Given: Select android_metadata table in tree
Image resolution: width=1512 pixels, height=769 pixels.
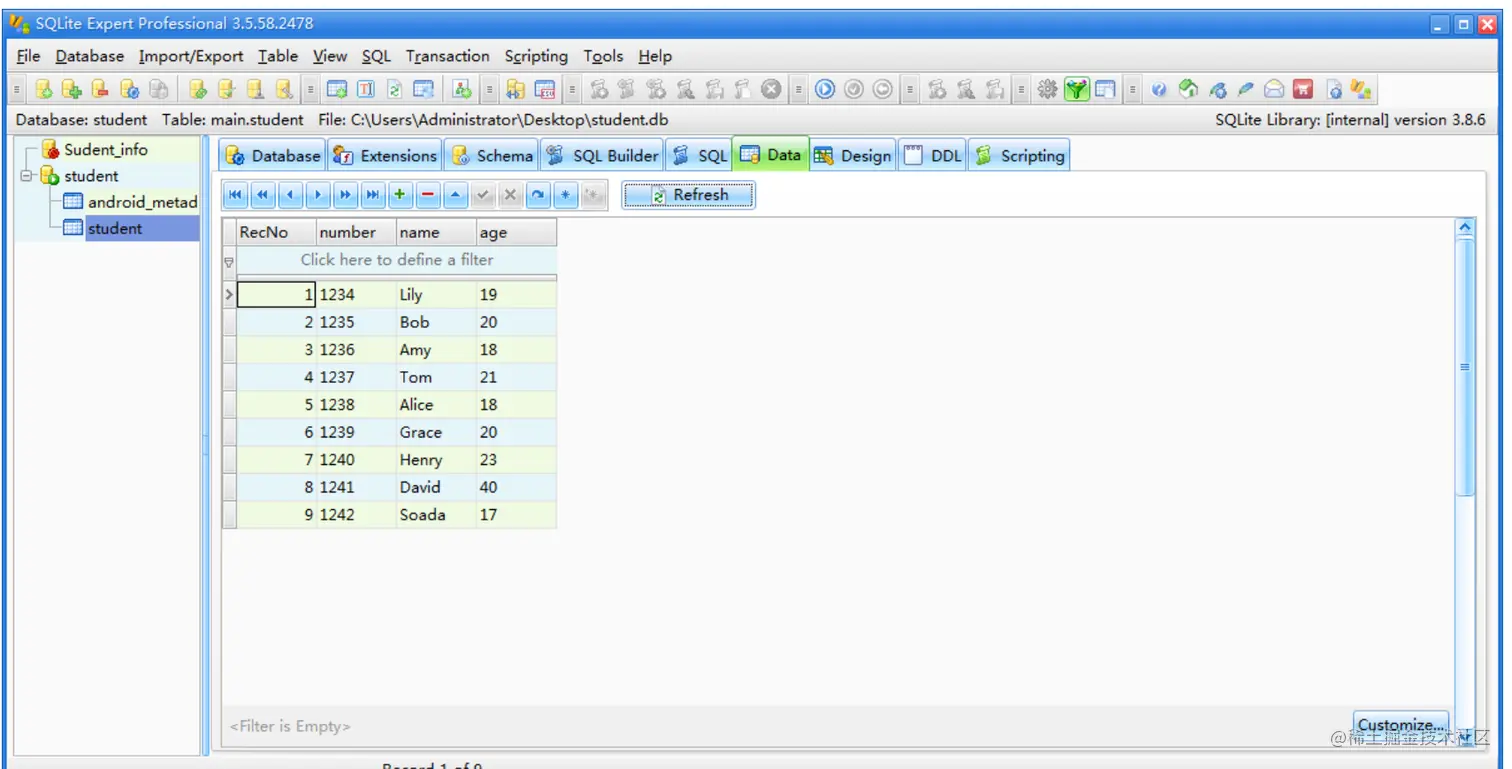Looking at the screenshot, I should pyautogui.click(x=142, y=202).
